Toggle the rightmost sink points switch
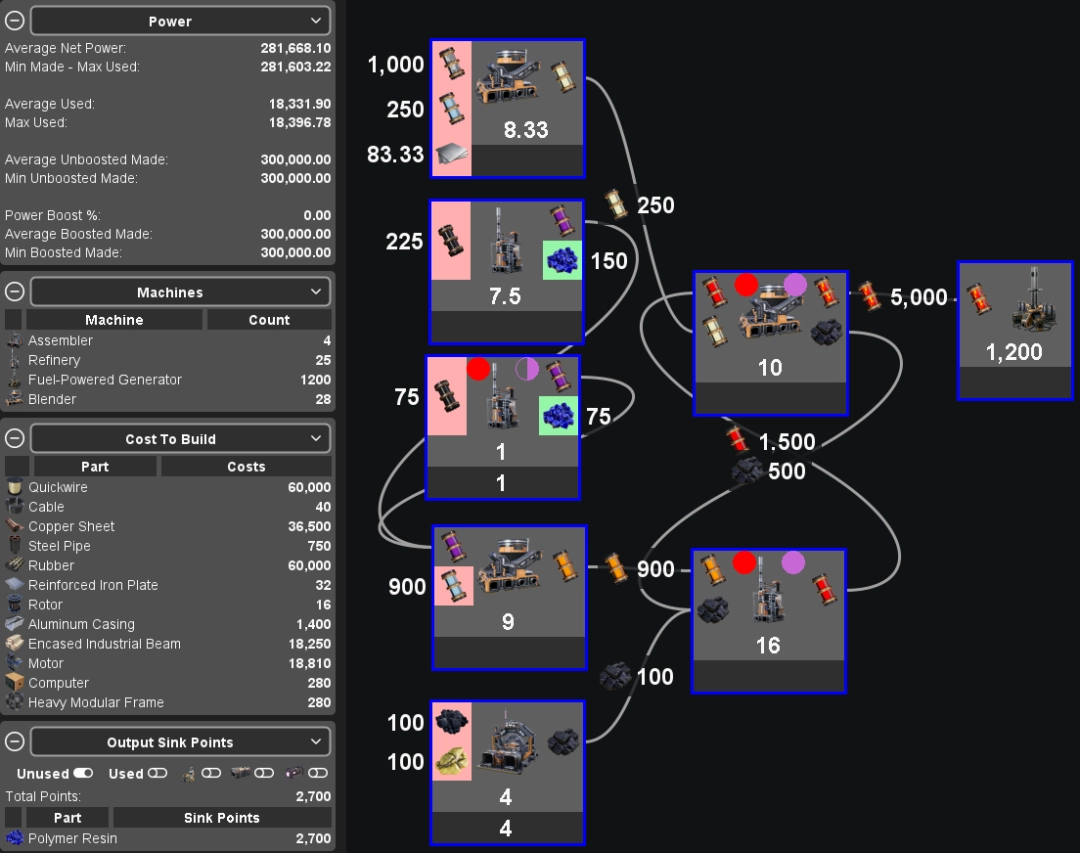This screenshot has height=853, width=1080. point(318,773)
